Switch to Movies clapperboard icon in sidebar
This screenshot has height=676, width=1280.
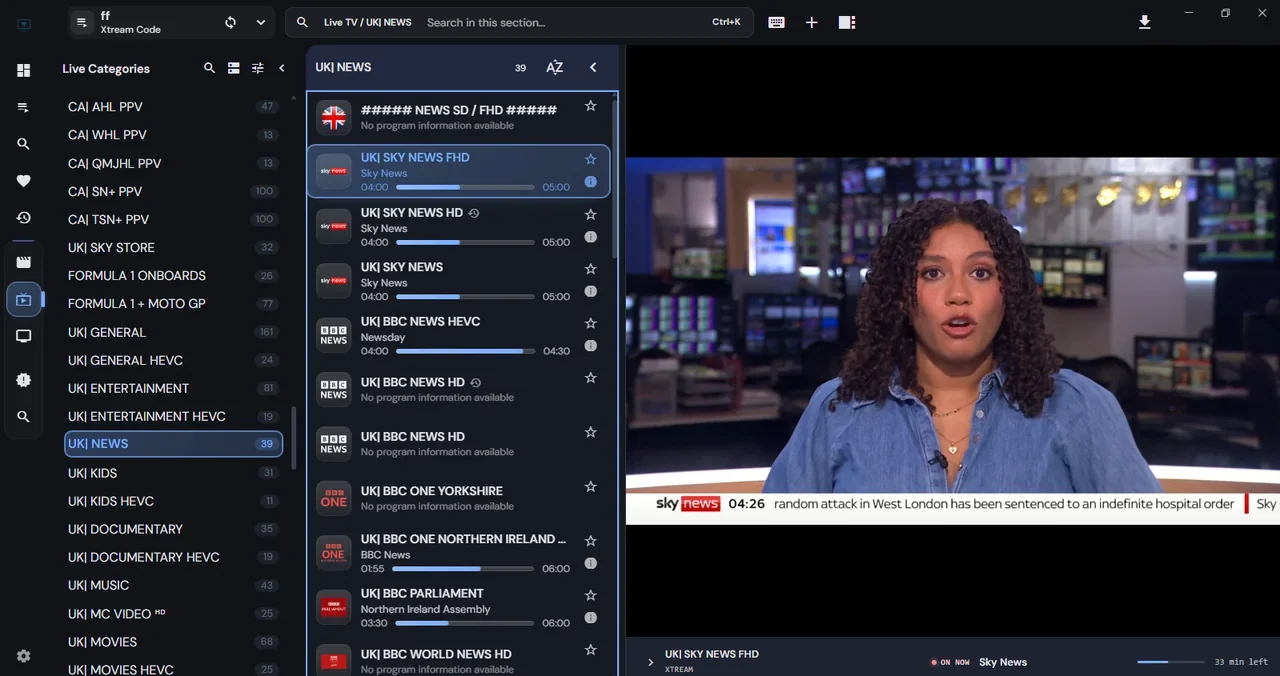pyautogui.click(x=23, y=262)
